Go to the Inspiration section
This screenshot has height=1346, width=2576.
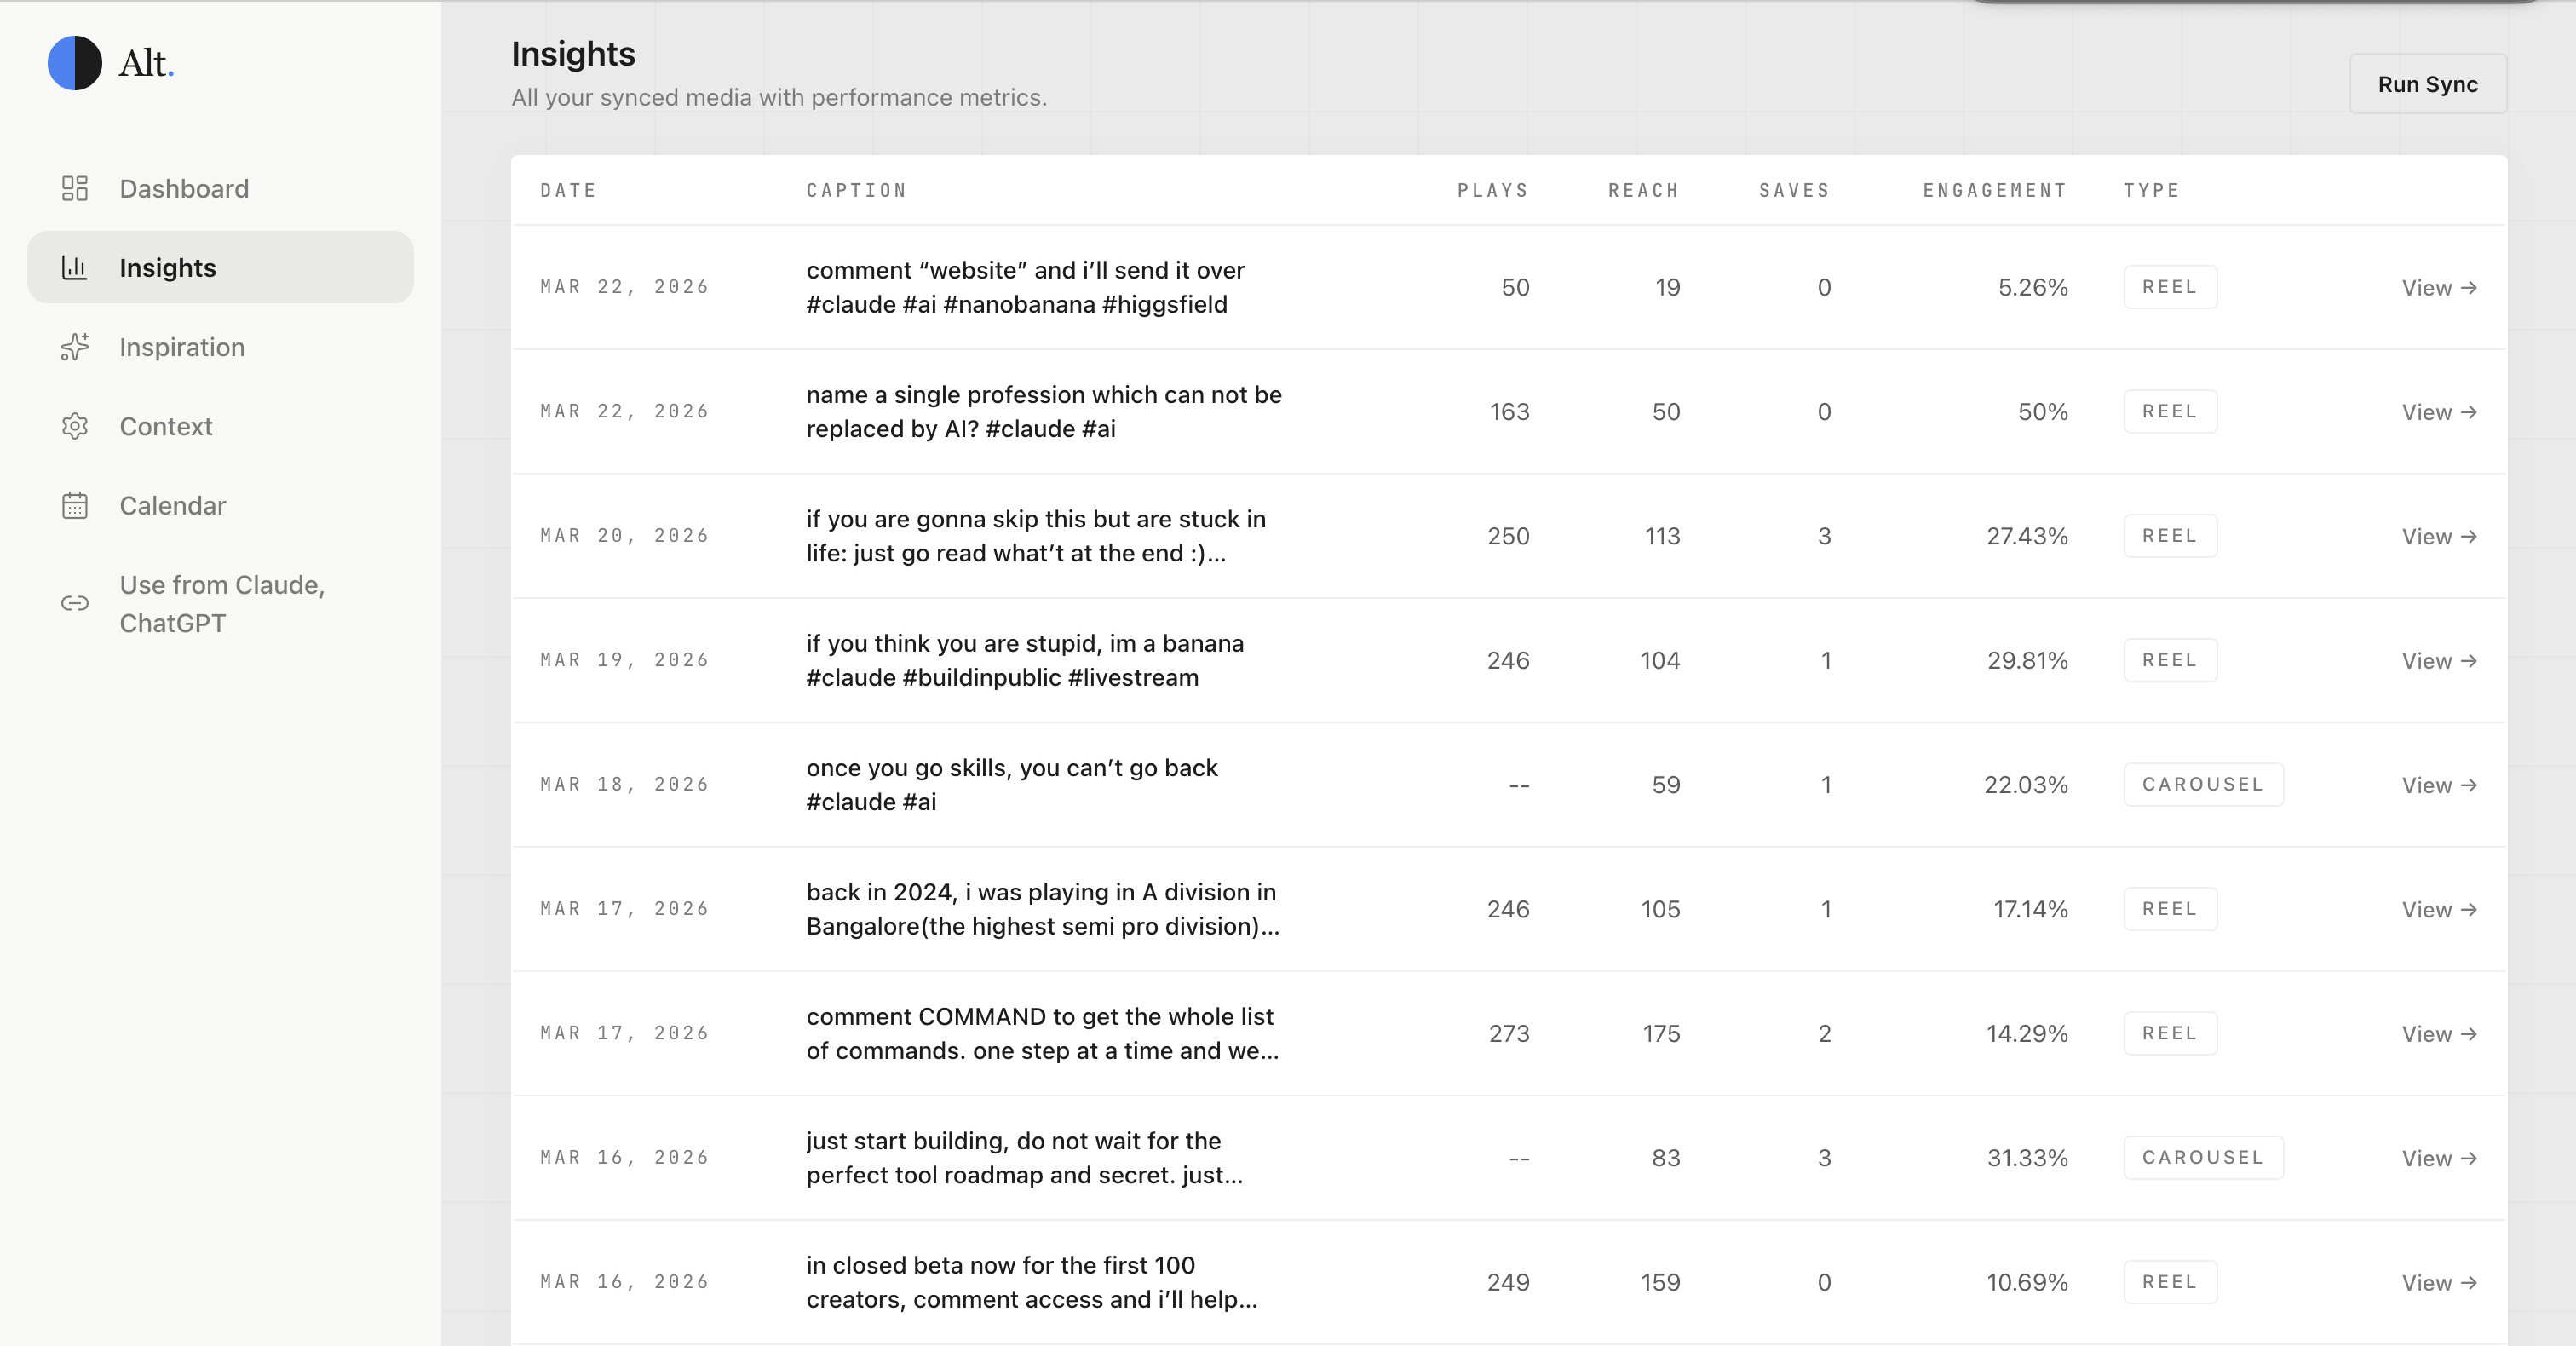point(182,347)
